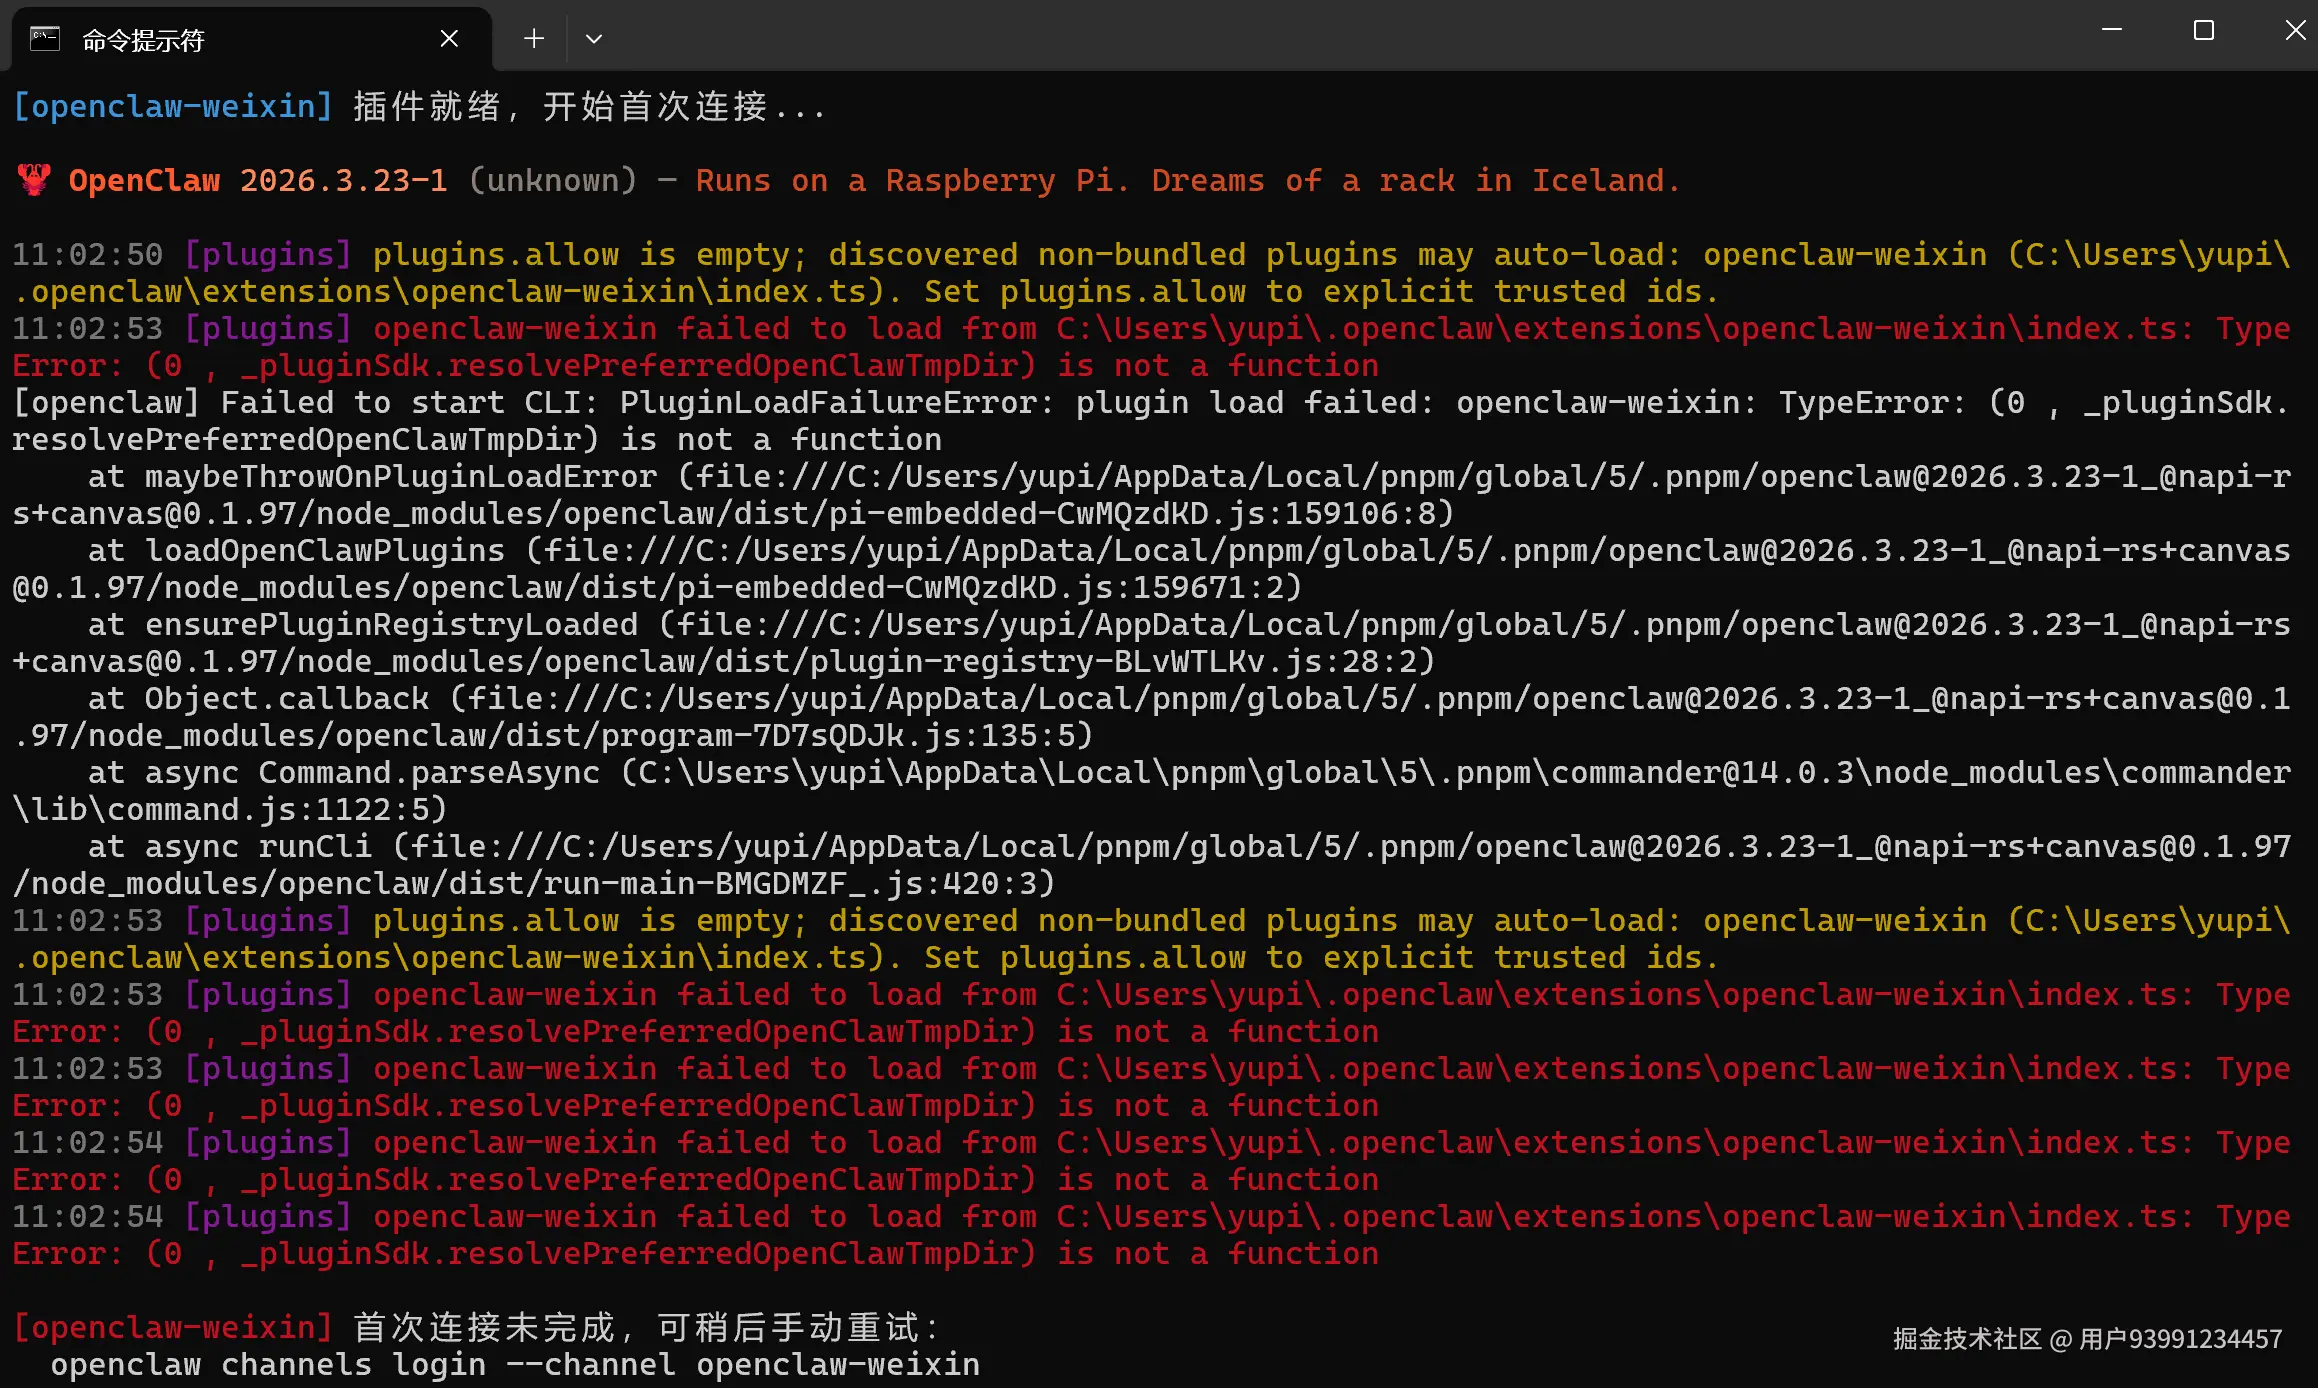Click the blue [openclaw-weixin] tag at top
The height and width of the screenshot is (1388, 2318).
tap(173, 106)
